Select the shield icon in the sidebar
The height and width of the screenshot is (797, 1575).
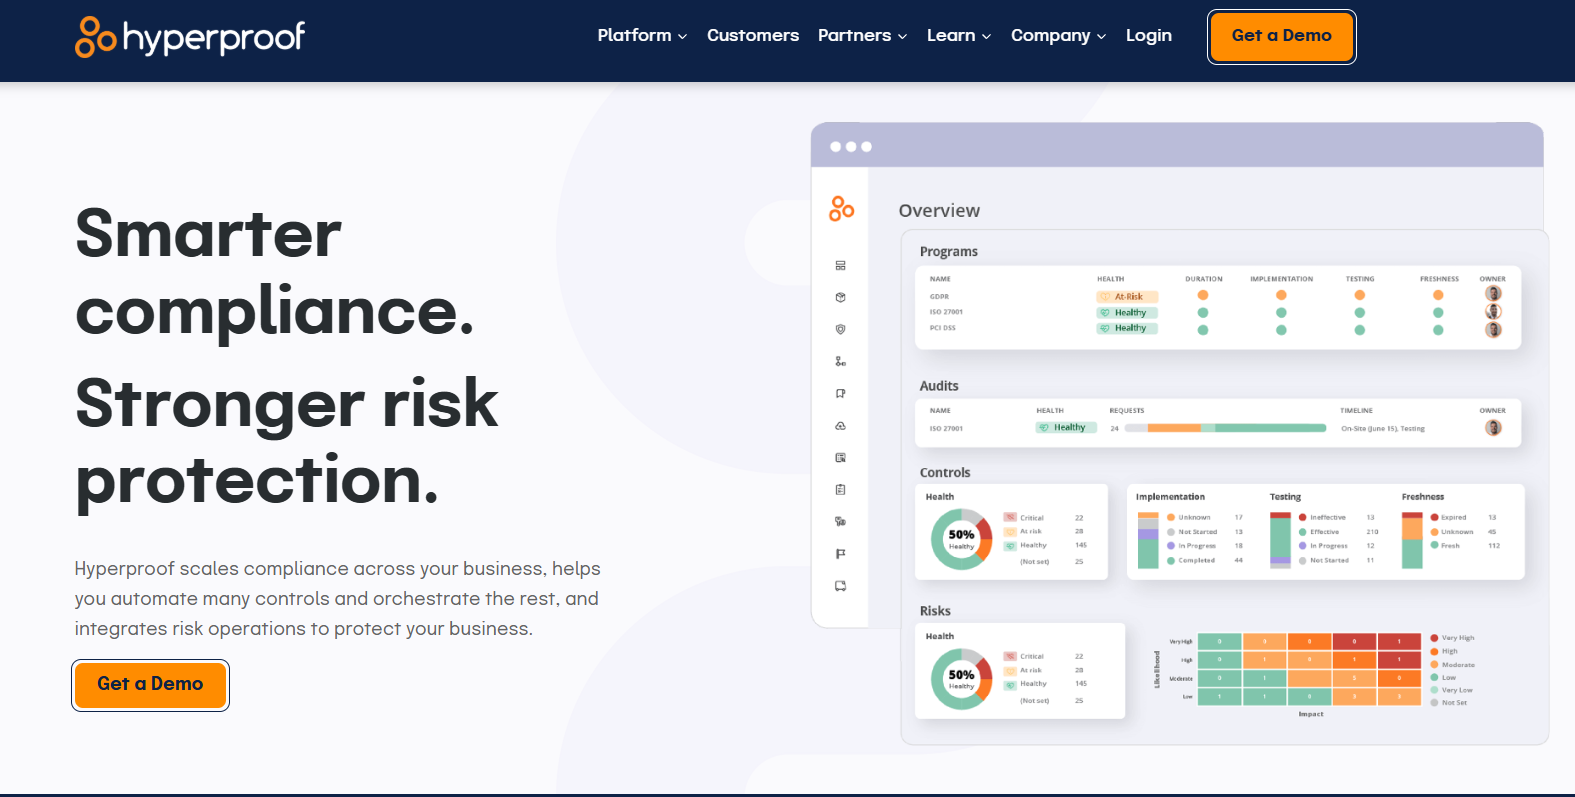pos(840,329)
